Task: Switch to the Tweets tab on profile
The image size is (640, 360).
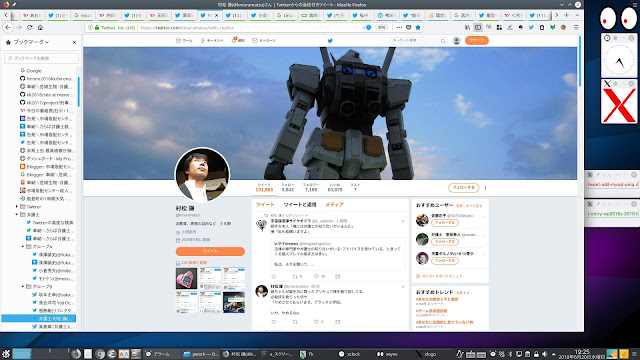Action: (x=264, y=204)
